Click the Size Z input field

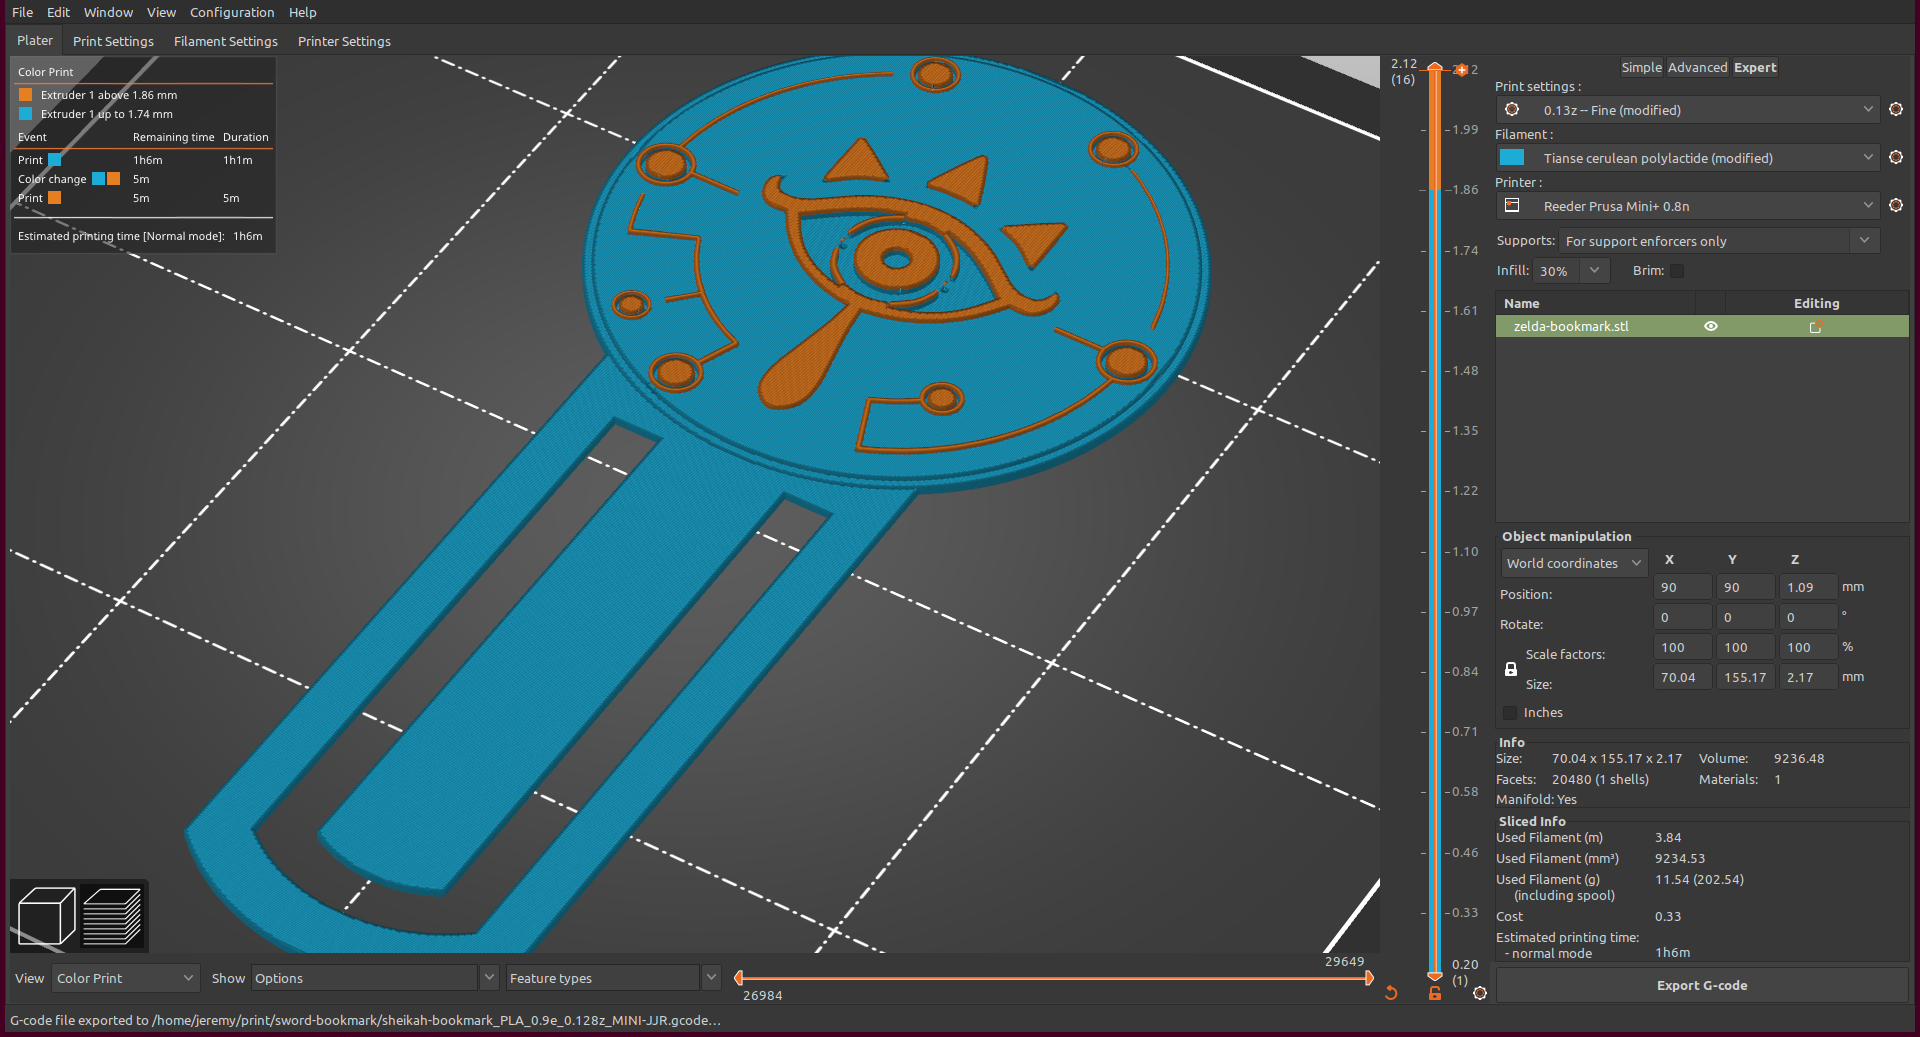coord(1809,677)
